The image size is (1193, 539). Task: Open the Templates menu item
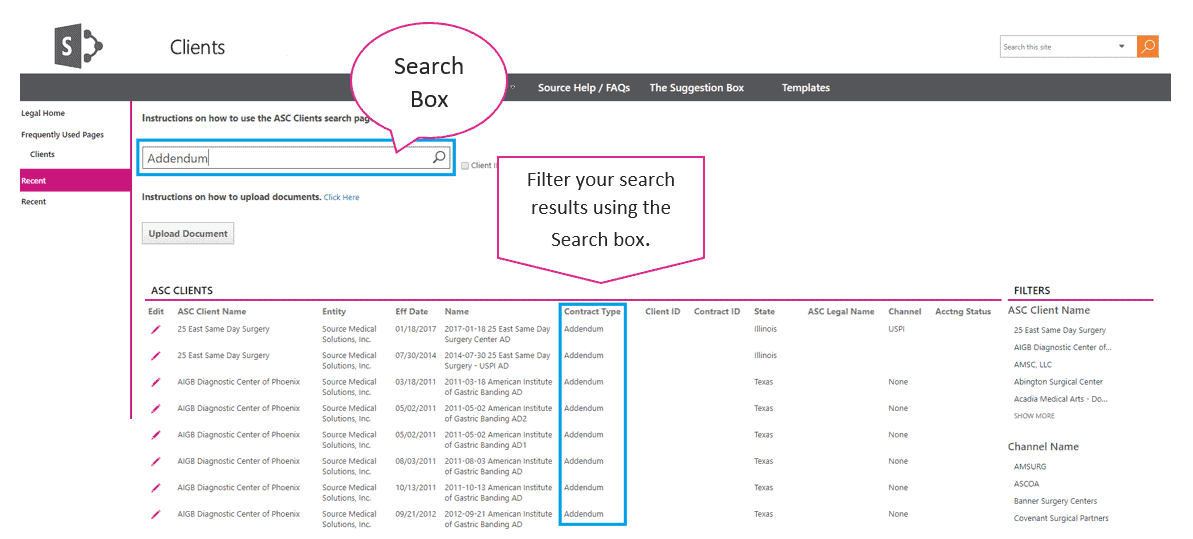click(806, 88)
